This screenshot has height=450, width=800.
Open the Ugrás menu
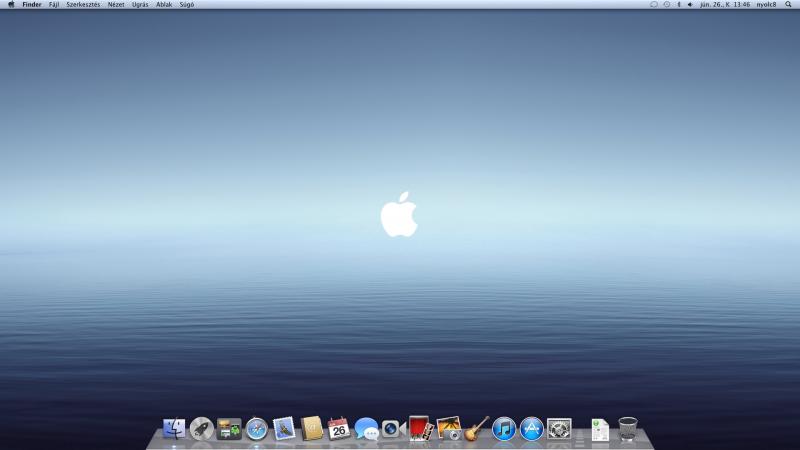click(140, 5)
